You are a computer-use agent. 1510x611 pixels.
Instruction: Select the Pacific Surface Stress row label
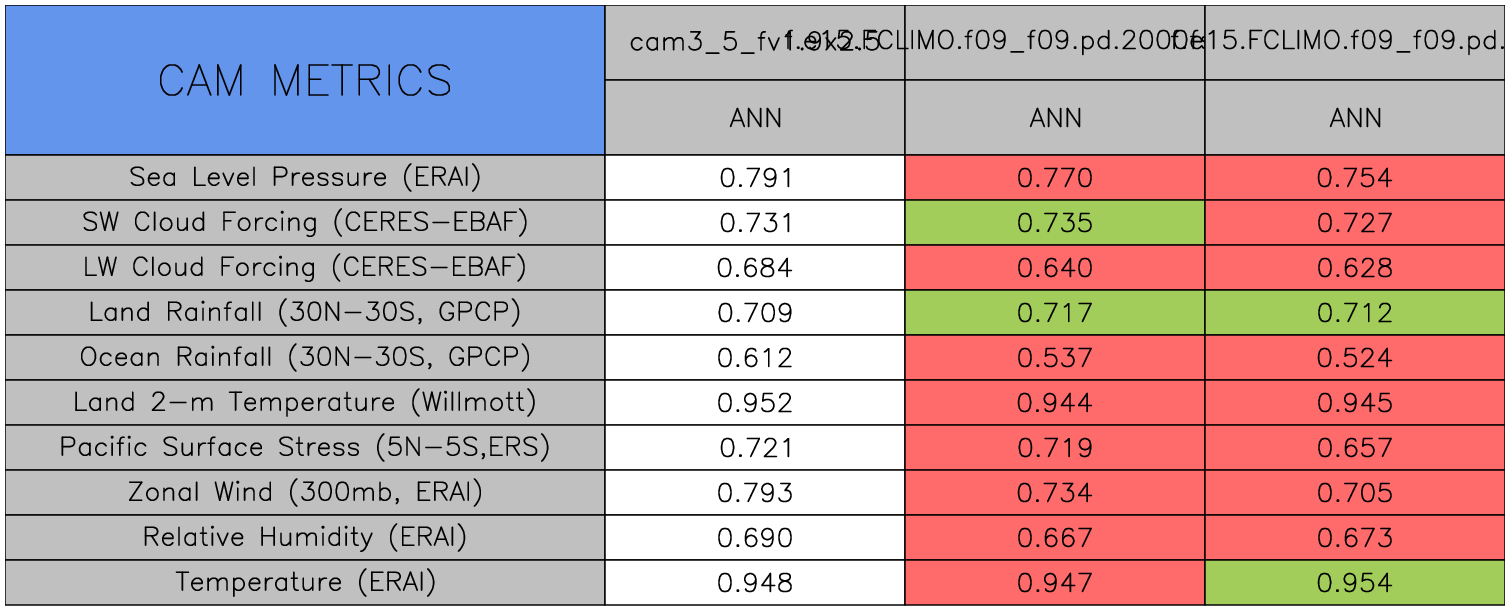click(x=305, y=448)
